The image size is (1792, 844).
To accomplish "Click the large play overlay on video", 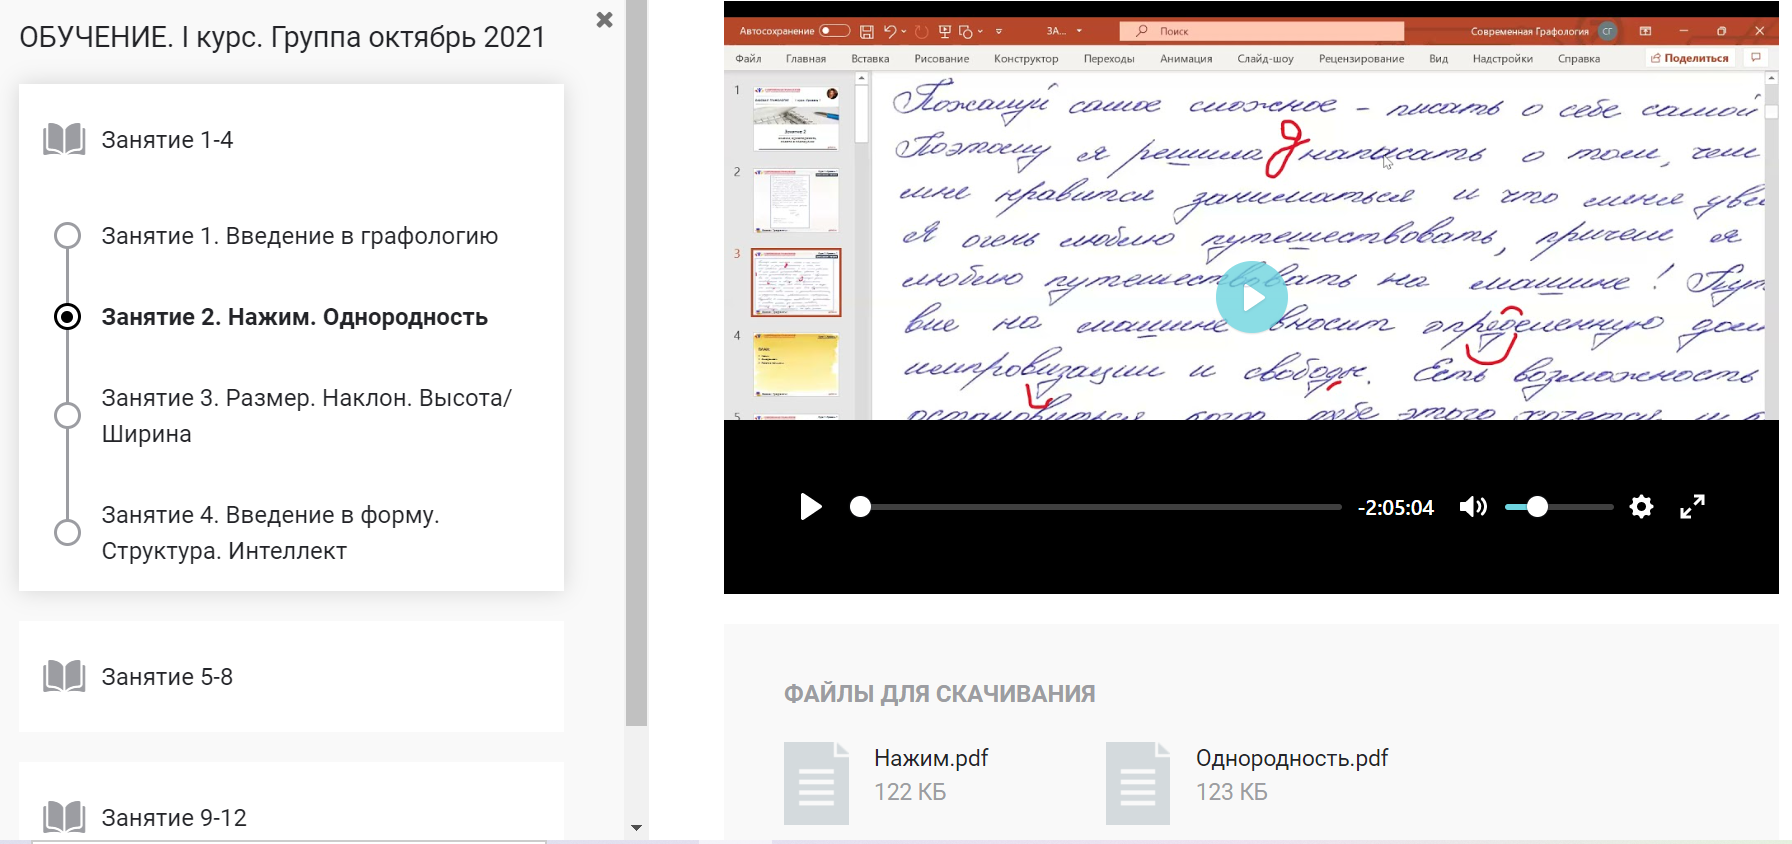I will pos(1252,297).
